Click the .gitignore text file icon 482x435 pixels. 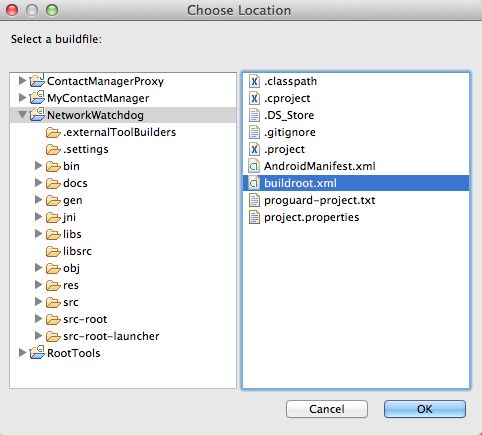pyautogui.click(x=254, y=132)
